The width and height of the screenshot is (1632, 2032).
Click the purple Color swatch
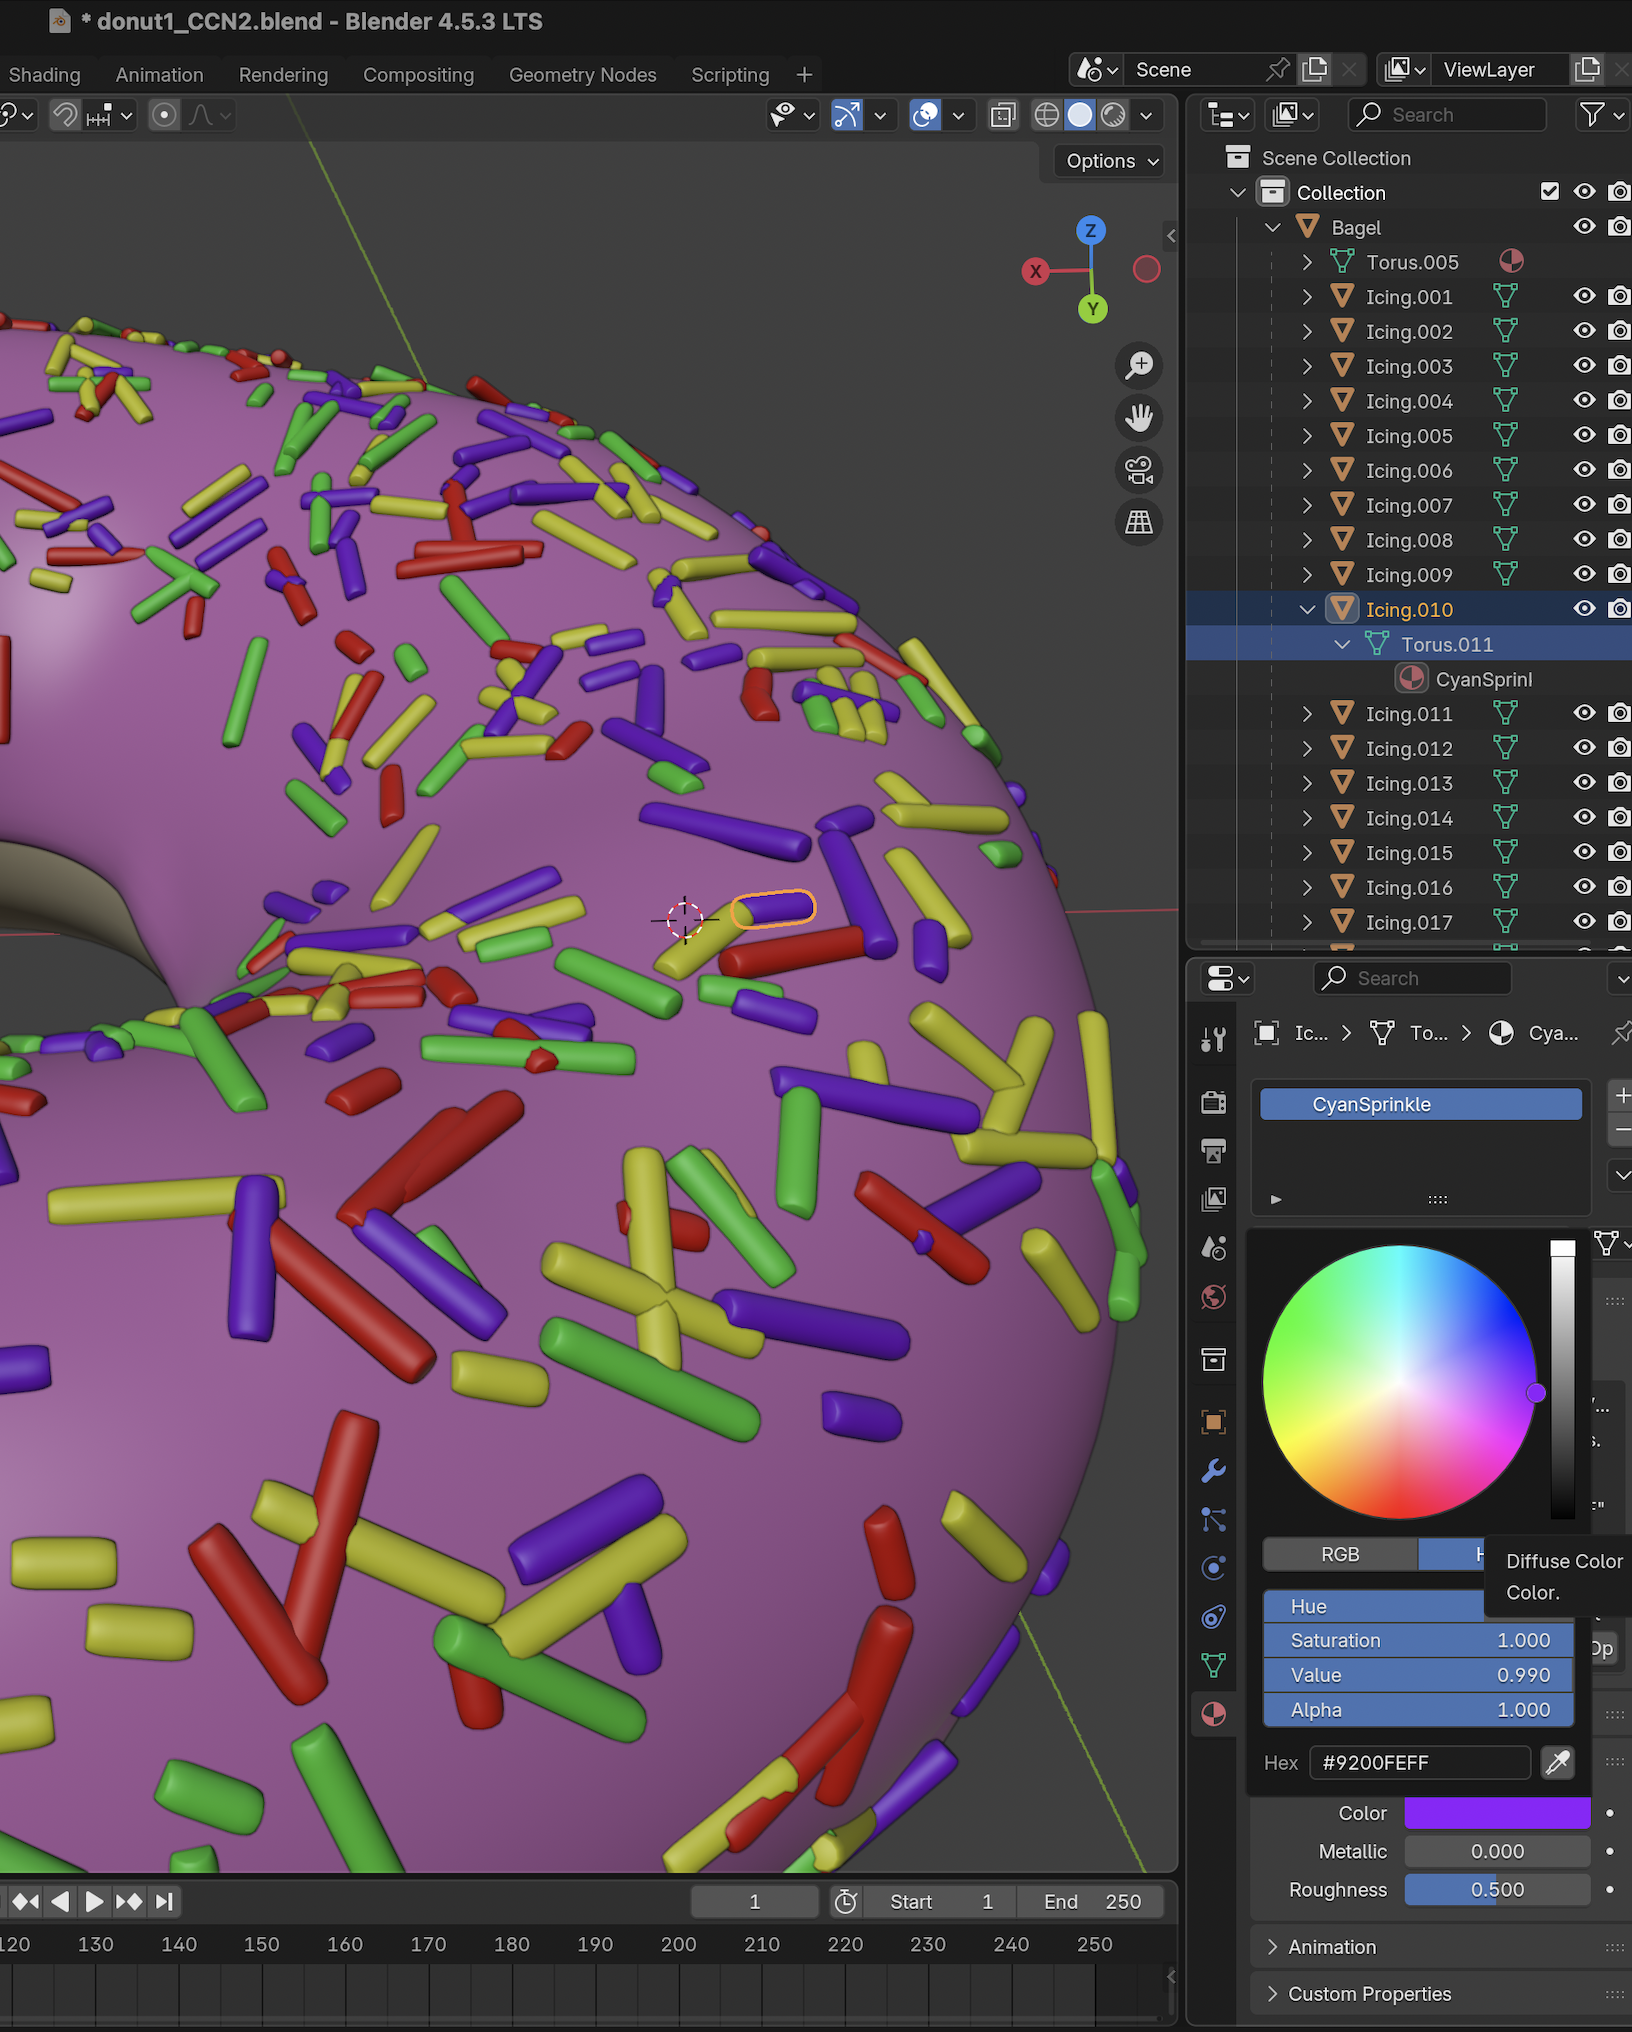(x=1497, y=1813)
